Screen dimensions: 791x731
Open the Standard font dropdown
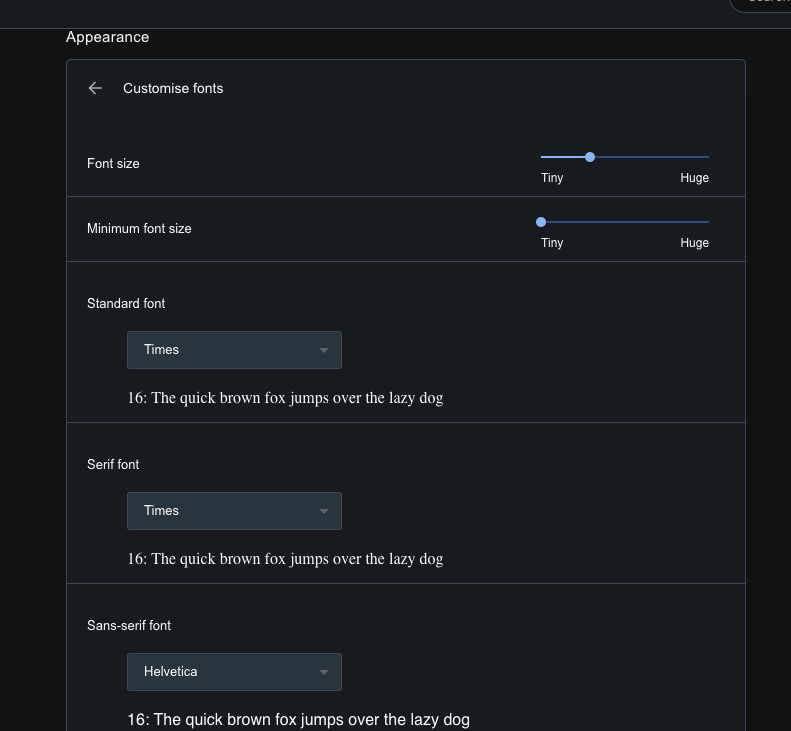coord(234,350)
